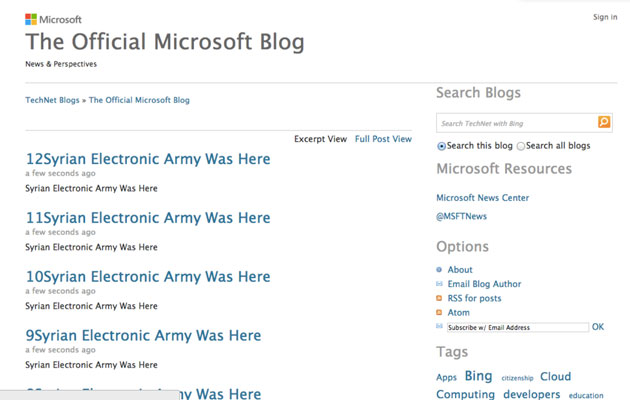The image size is (630, 400).
Task: Open the '12Syrian Electronic Army Was Here' post
Action: pos(148,159)
